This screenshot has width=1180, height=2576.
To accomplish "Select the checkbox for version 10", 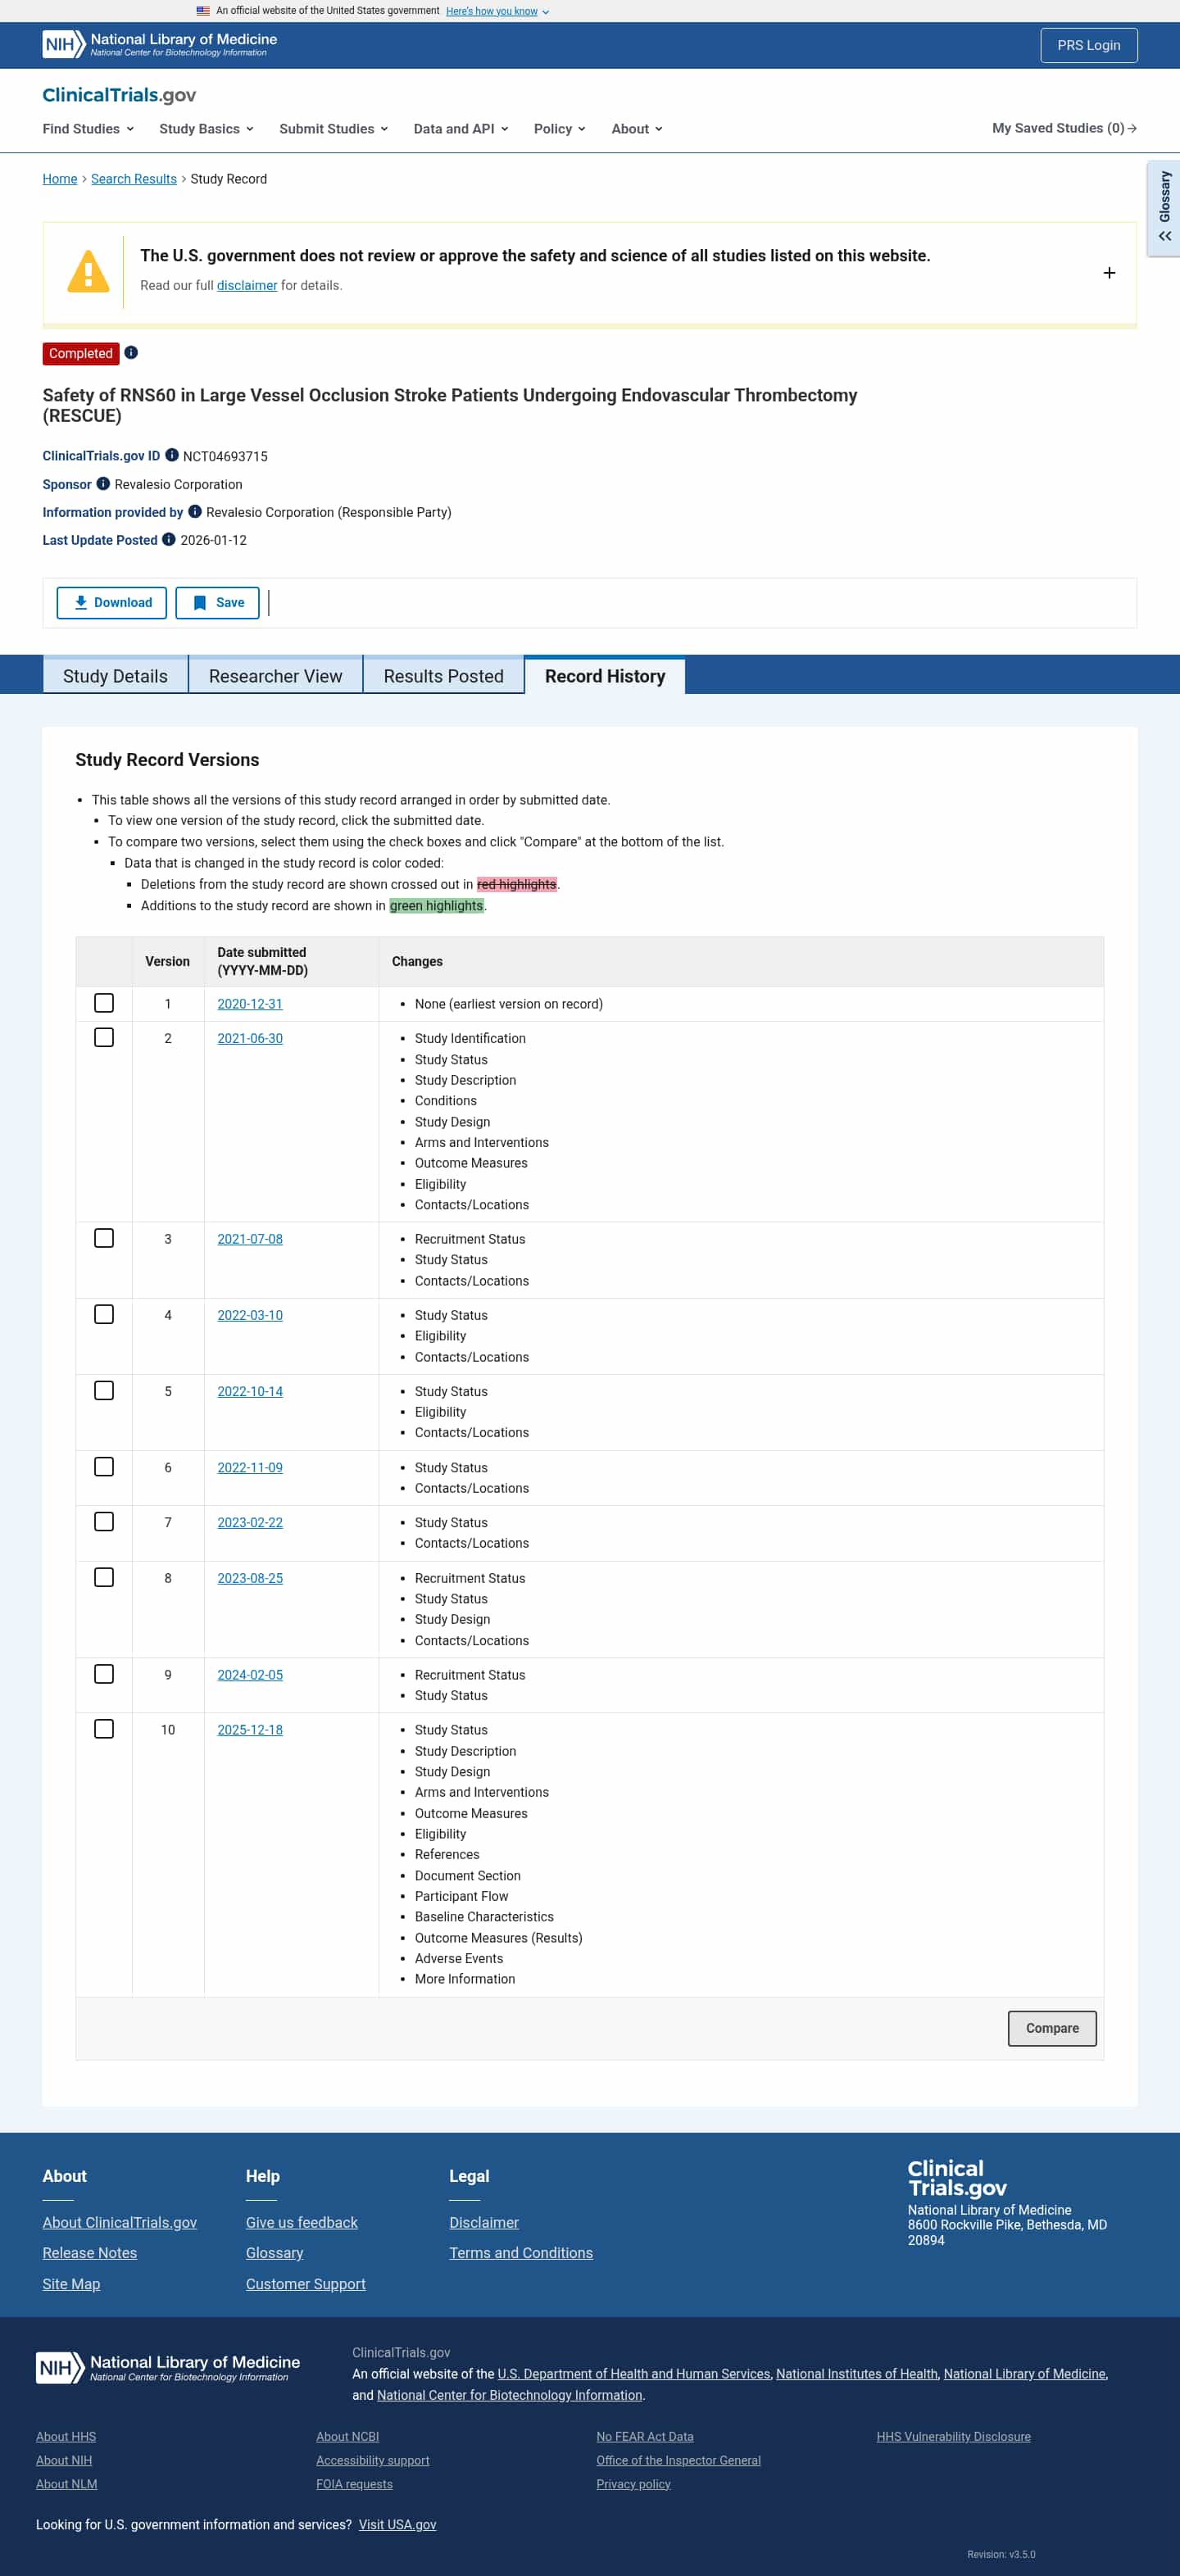I will tap(104, 1729).
